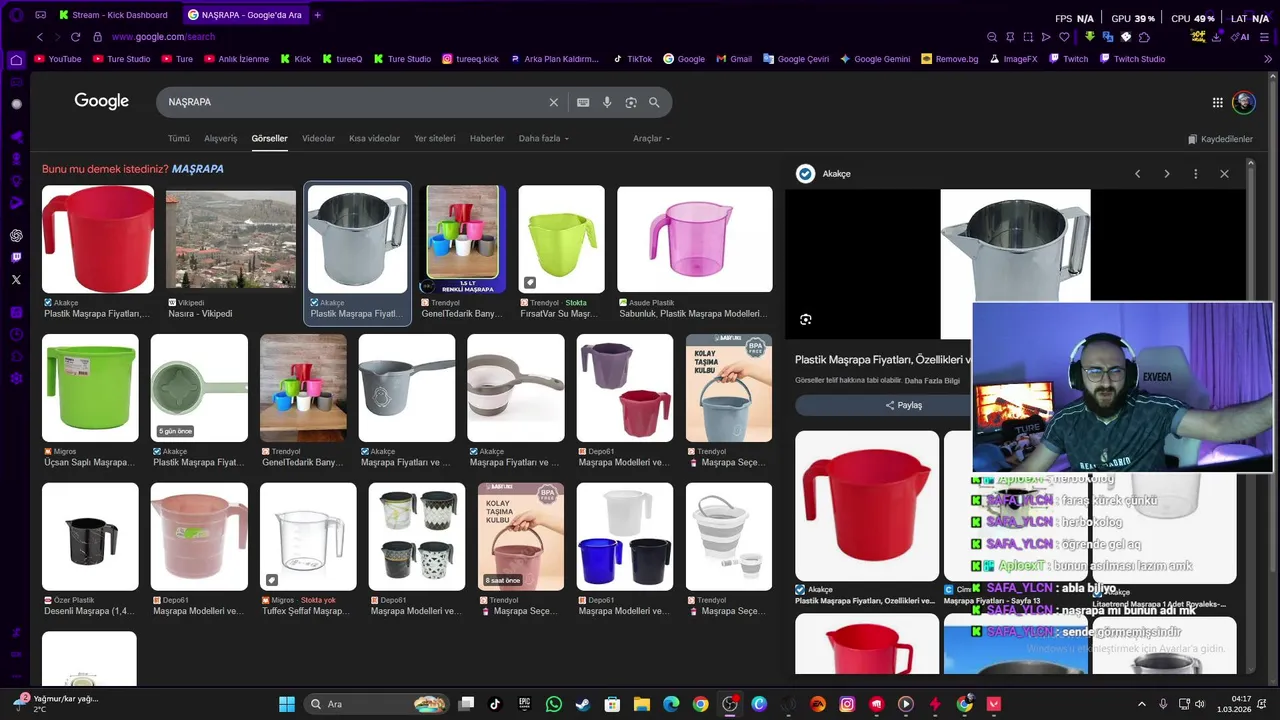
Task: Clear the Google search box text
Action: pyautogui.click(x=553, y=102)
